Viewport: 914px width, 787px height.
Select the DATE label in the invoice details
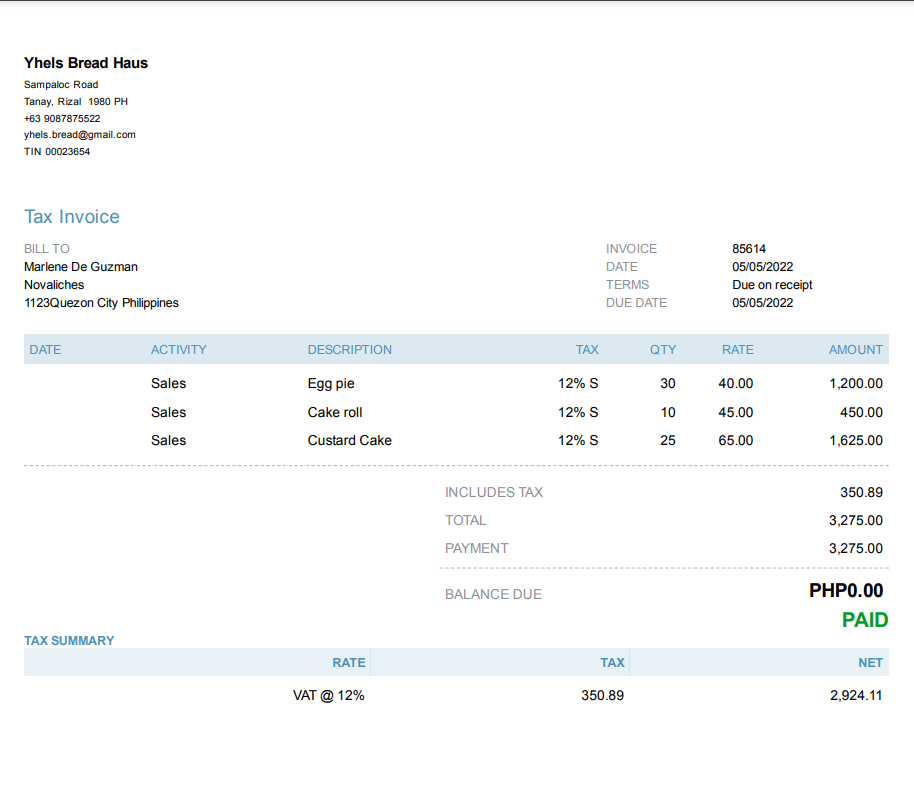point(622,267)
